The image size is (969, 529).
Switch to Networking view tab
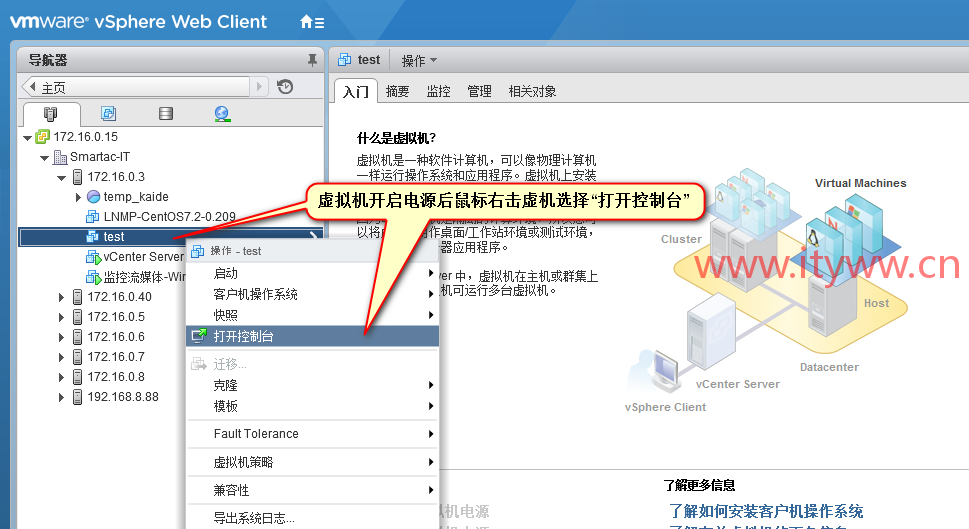point(222,114)
